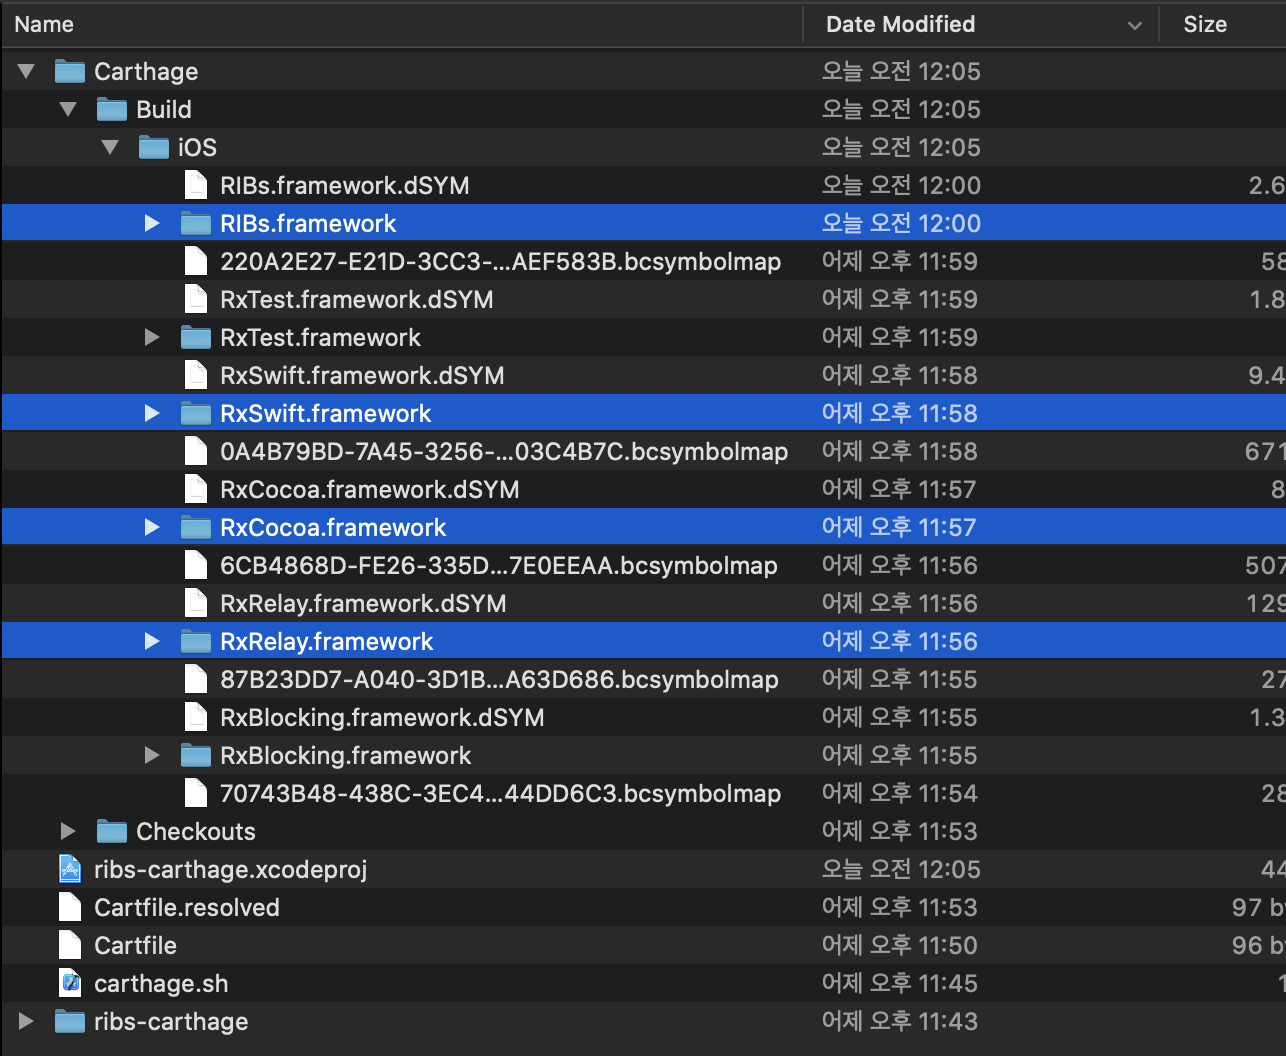This screenshot has width=1286, height=1056.
Task: Collapse the iOS folder disclosure triangle
Action: point(110,147)
